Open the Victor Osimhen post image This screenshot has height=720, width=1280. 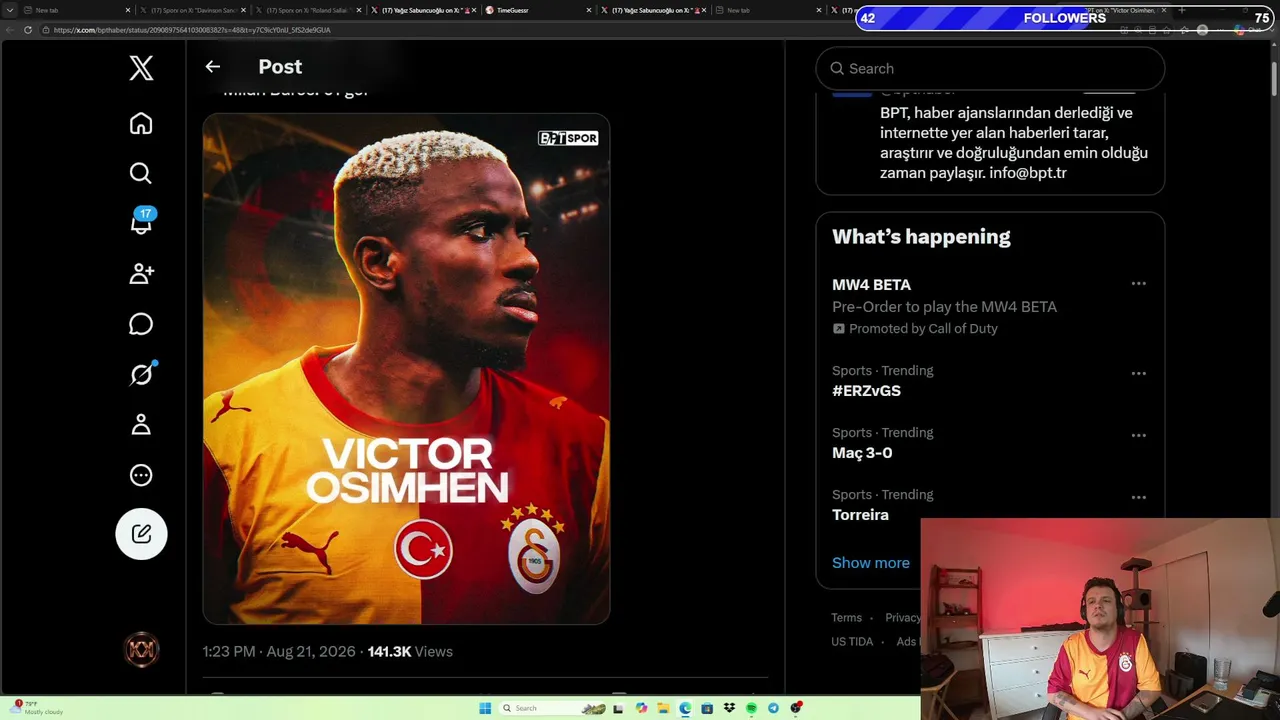click(406, 369)
